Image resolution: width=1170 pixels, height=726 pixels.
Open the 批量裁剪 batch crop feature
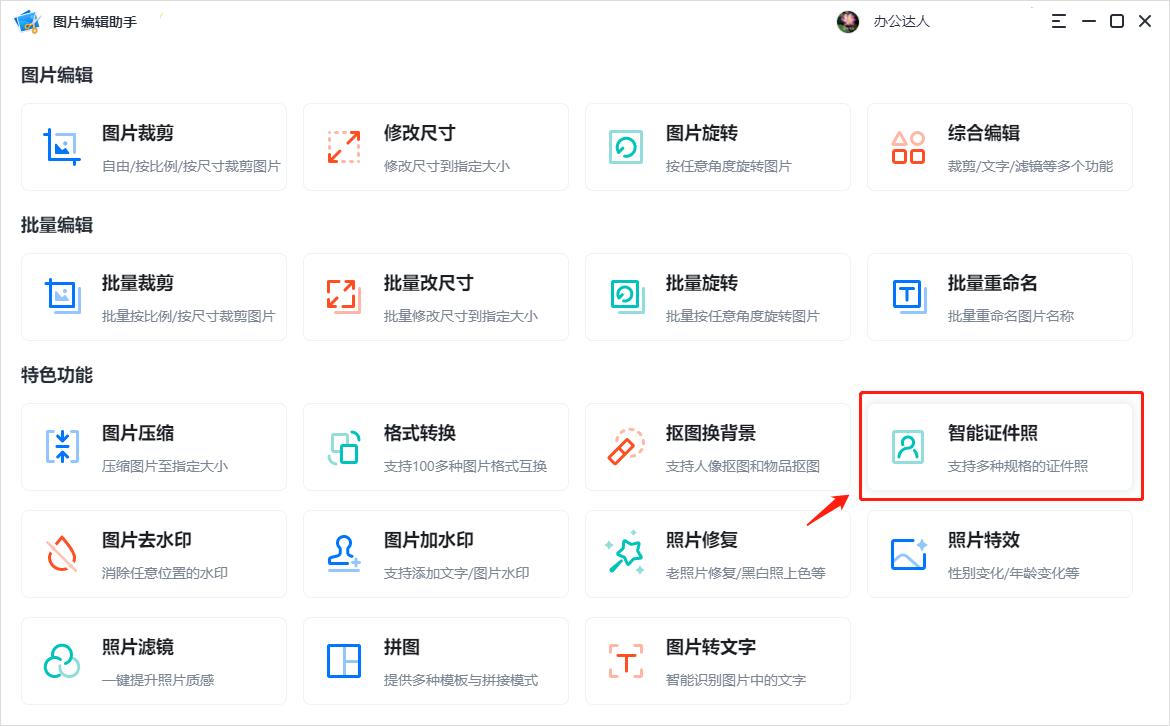(x=154, y=296)
